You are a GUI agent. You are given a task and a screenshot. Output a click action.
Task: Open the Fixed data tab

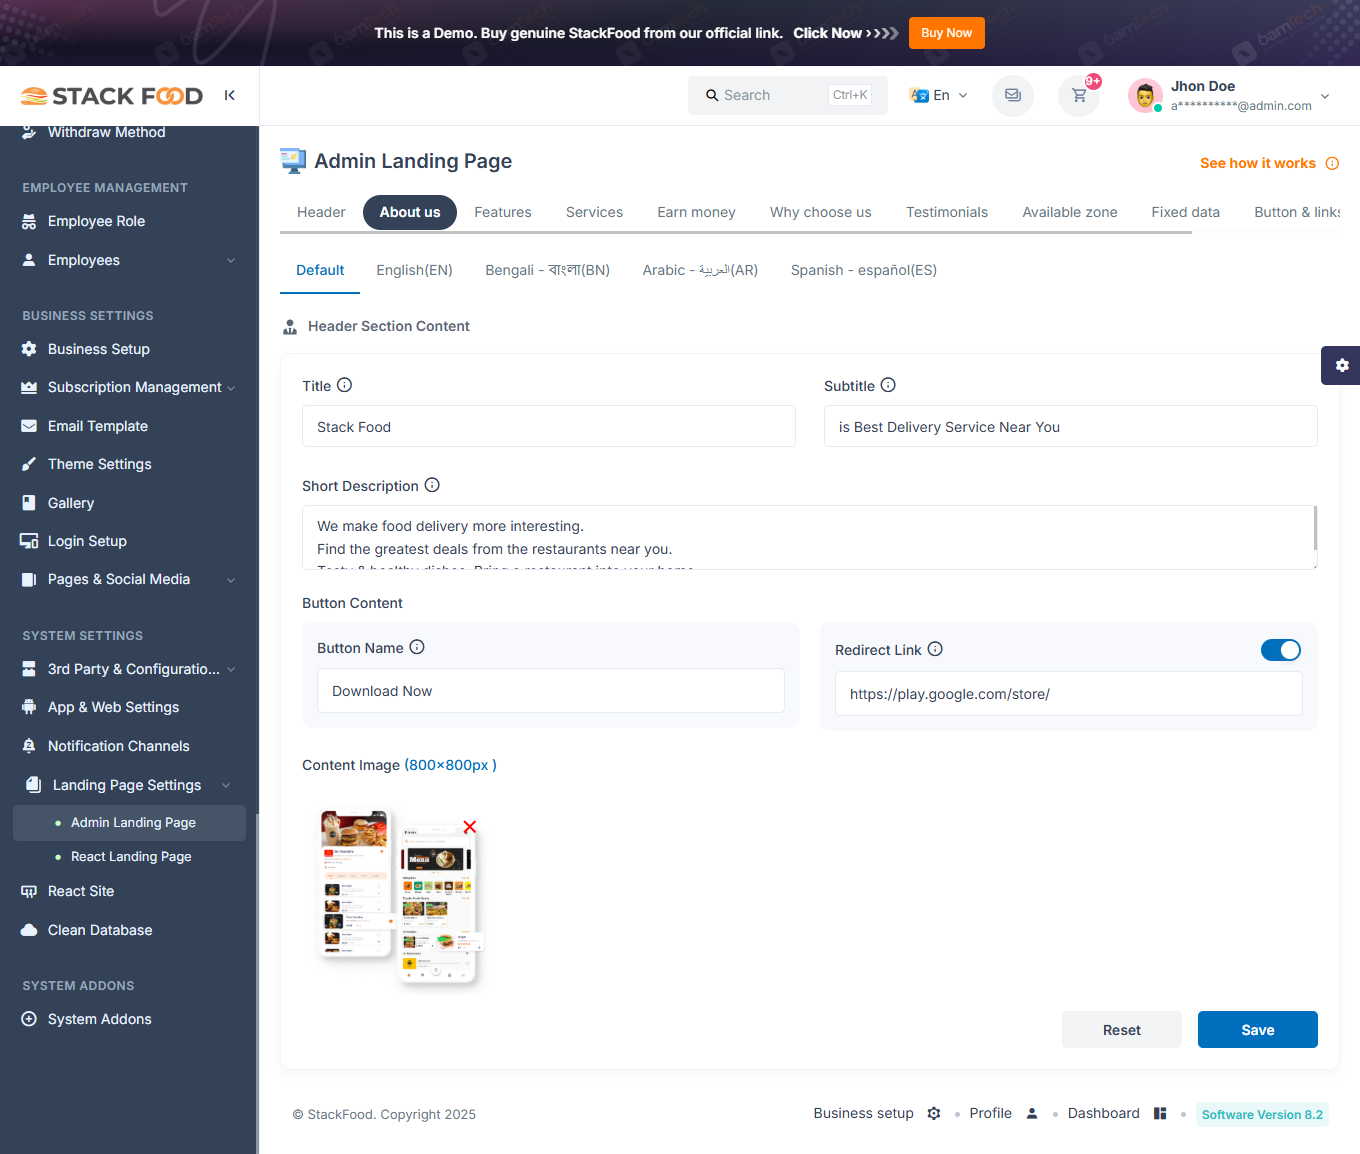point(1185,212)
